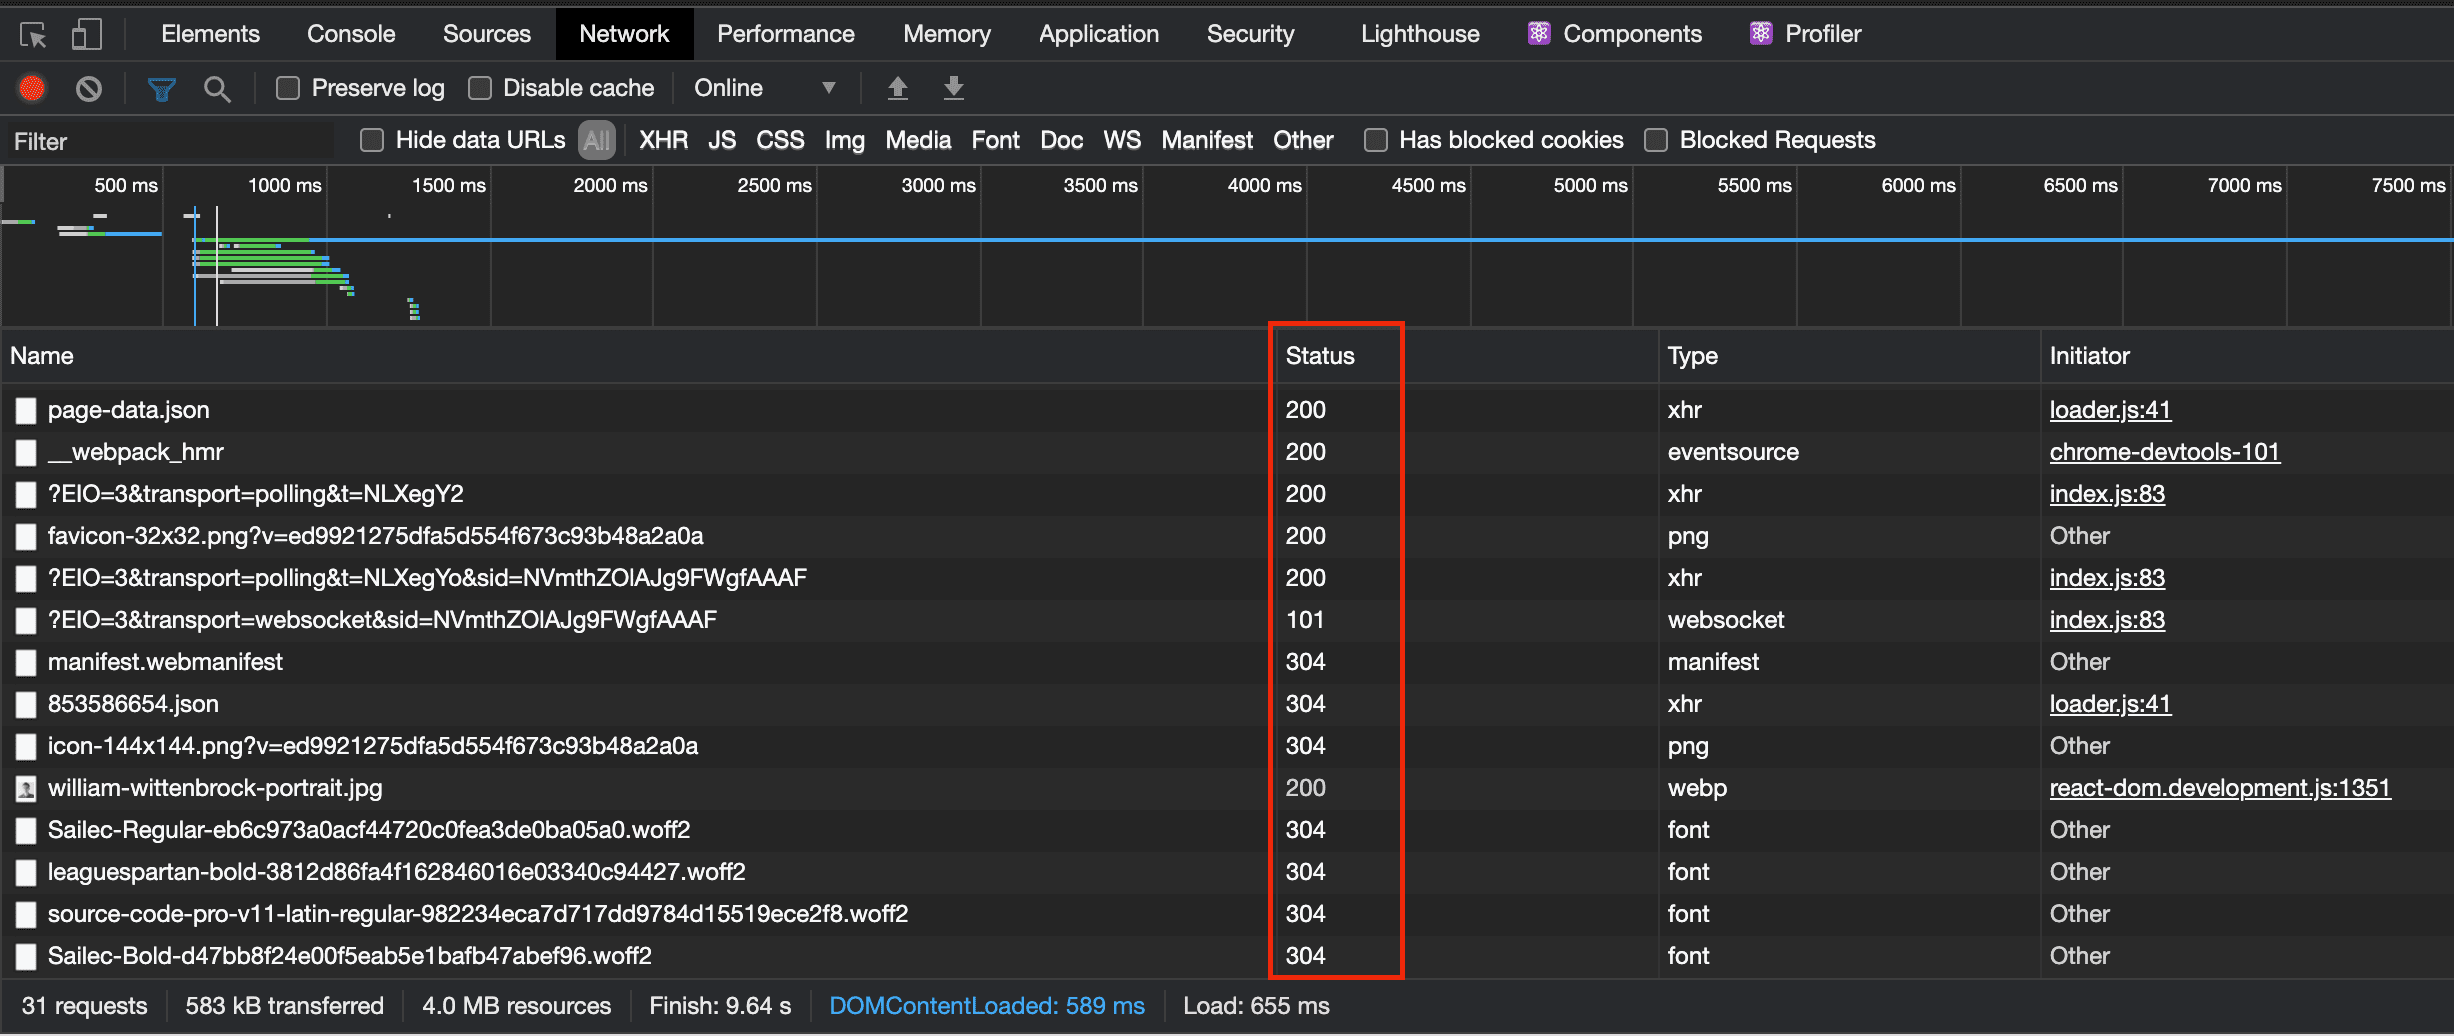Click file icon beside source-code-pro woff2 row
This screenshot has width=2454, height=1036.
26,915
